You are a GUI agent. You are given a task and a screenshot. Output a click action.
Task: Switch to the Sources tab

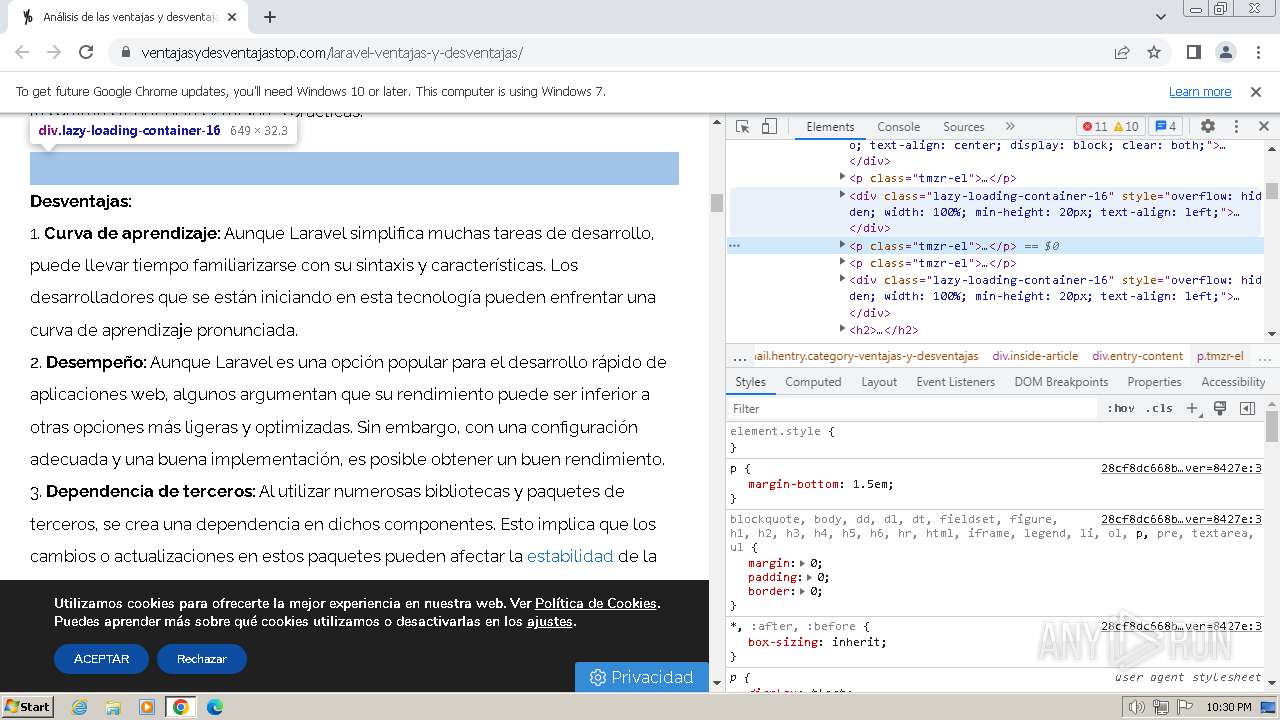tap(964, 127)
